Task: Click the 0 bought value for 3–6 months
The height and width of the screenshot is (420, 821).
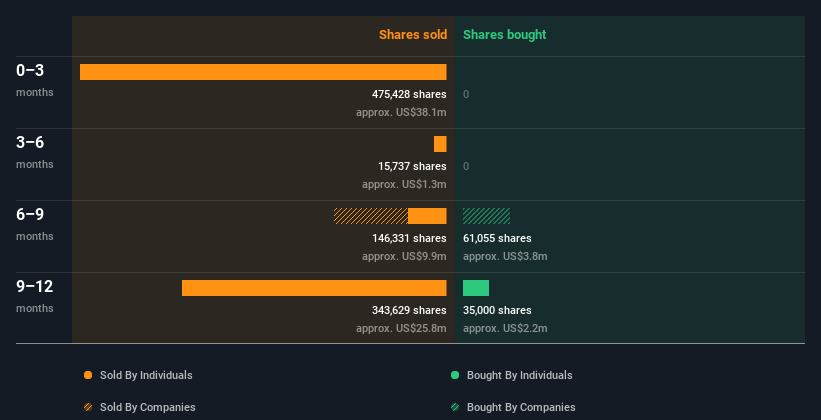Action: [466, 166]
